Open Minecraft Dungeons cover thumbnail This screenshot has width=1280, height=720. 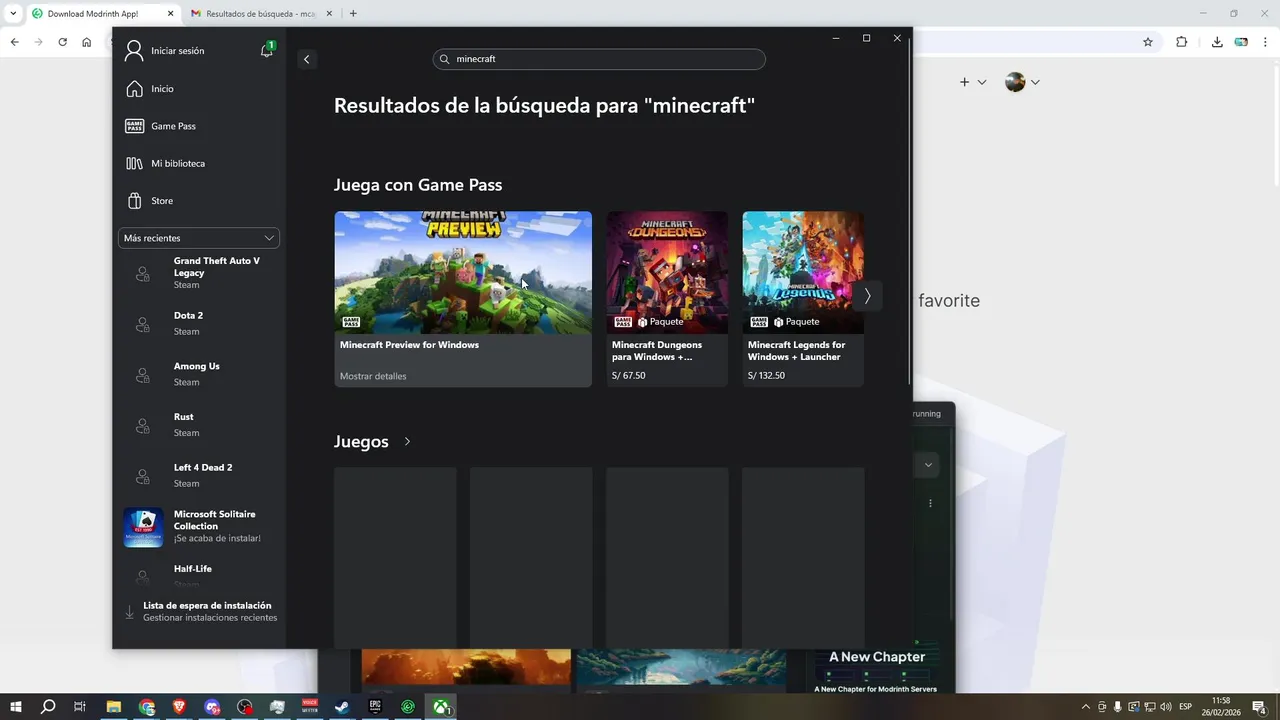(667, 272)
